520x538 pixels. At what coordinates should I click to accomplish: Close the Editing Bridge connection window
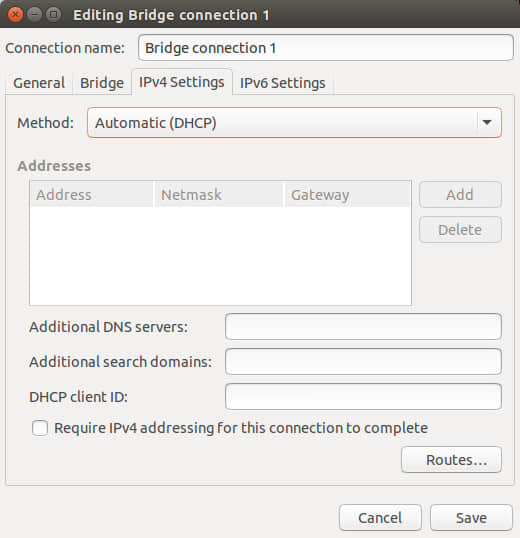[15, 14]
